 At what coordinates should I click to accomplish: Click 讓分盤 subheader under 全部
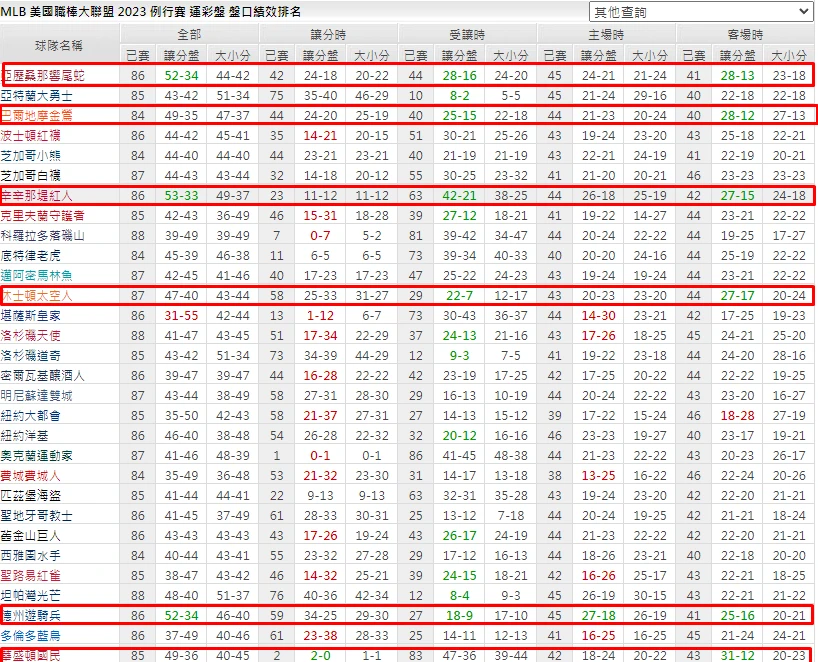point(182,55)
